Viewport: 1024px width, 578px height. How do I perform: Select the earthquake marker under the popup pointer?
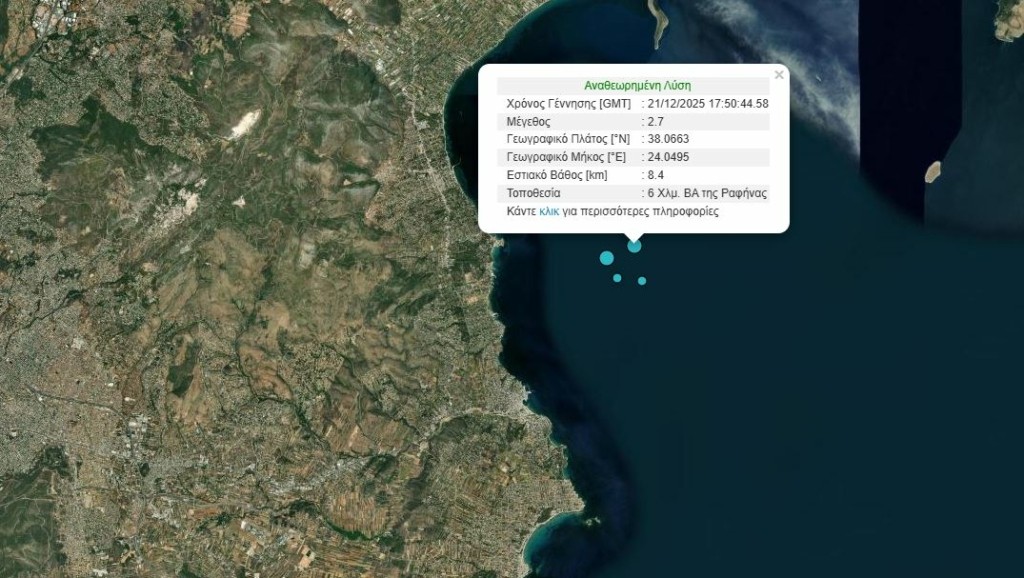click(634, 246)
